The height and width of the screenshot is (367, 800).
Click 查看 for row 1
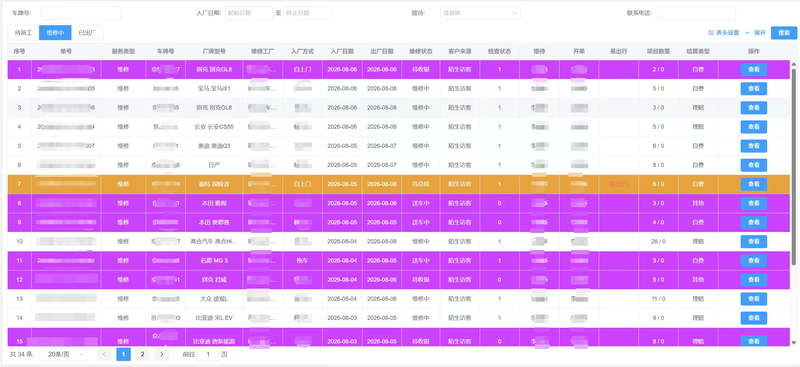click(754, 69)
